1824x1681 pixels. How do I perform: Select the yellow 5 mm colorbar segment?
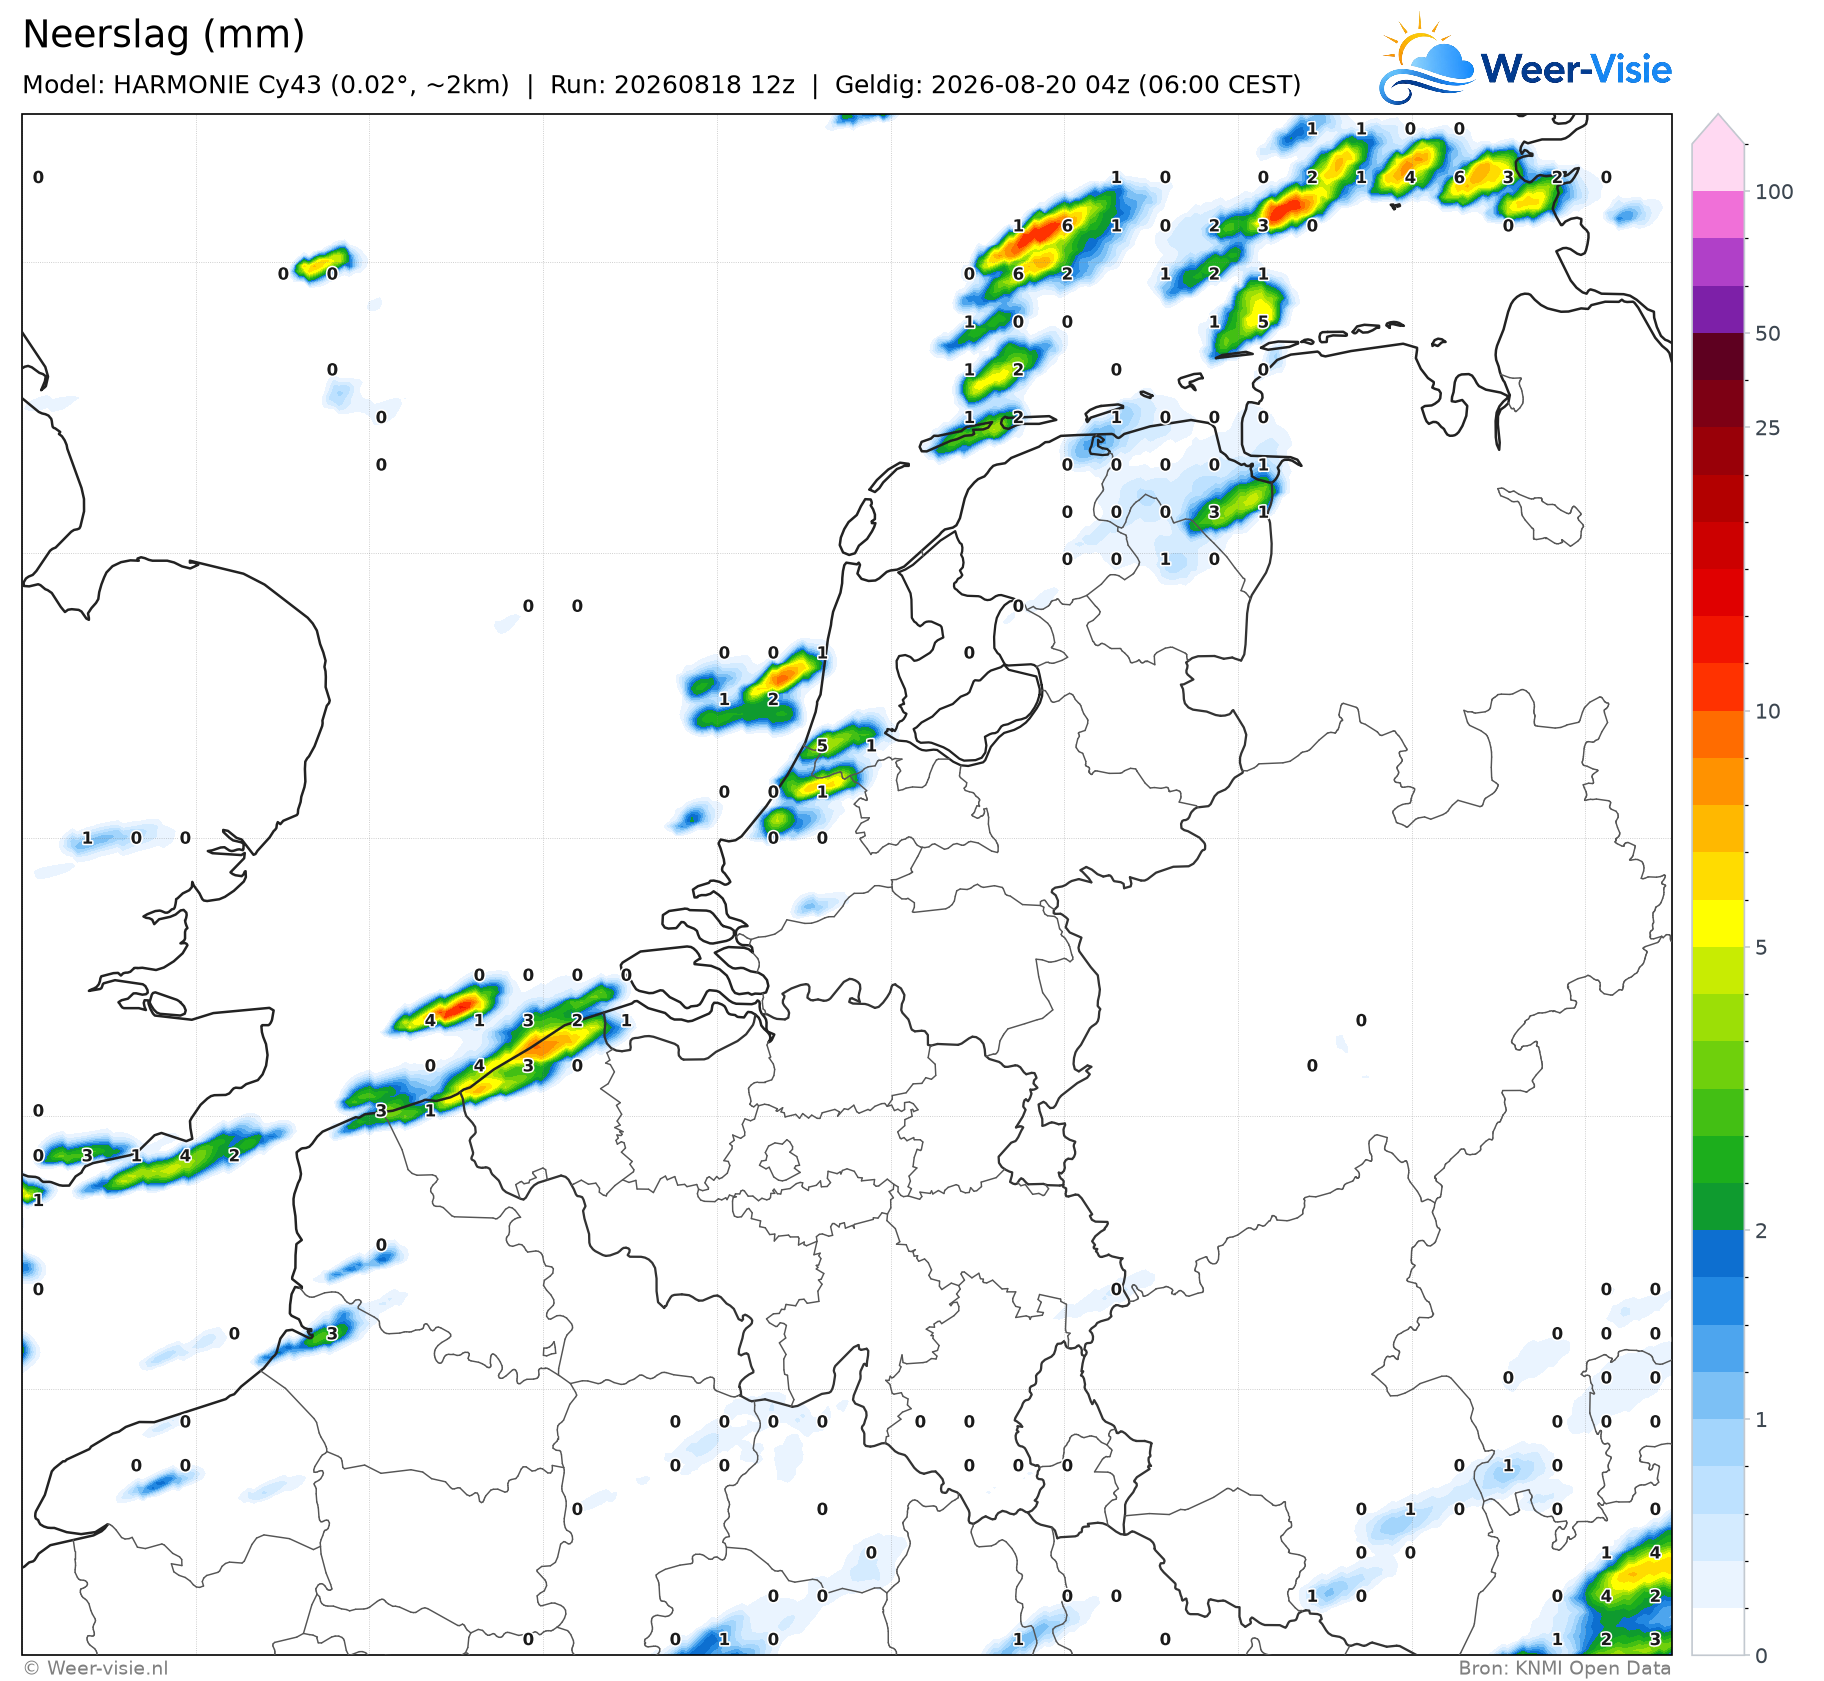1718,924
